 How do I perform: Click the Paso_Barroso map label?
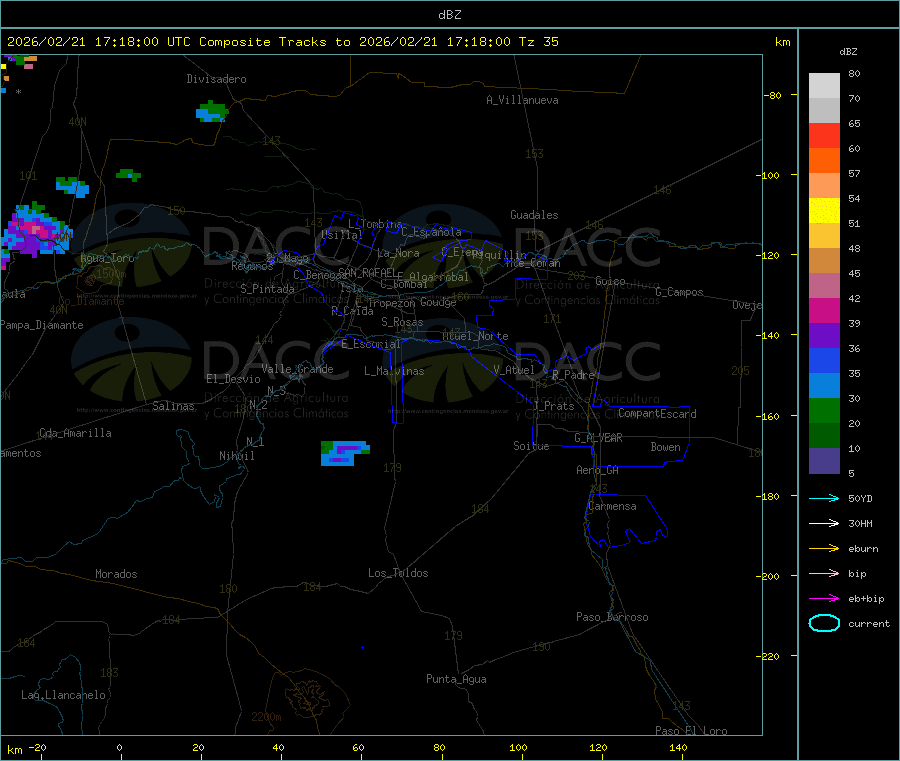pyautogui.click(x=612, y=617)
